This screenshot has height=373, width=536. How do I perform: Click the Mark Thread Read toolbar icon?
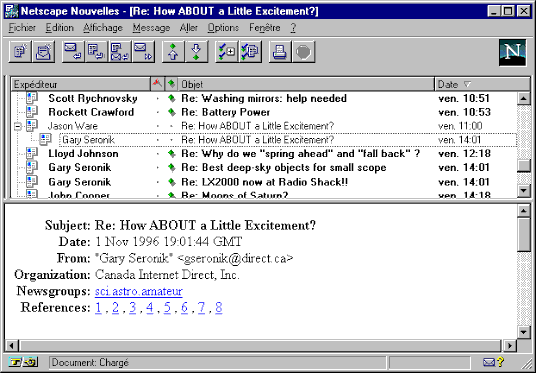click(226, 52)
